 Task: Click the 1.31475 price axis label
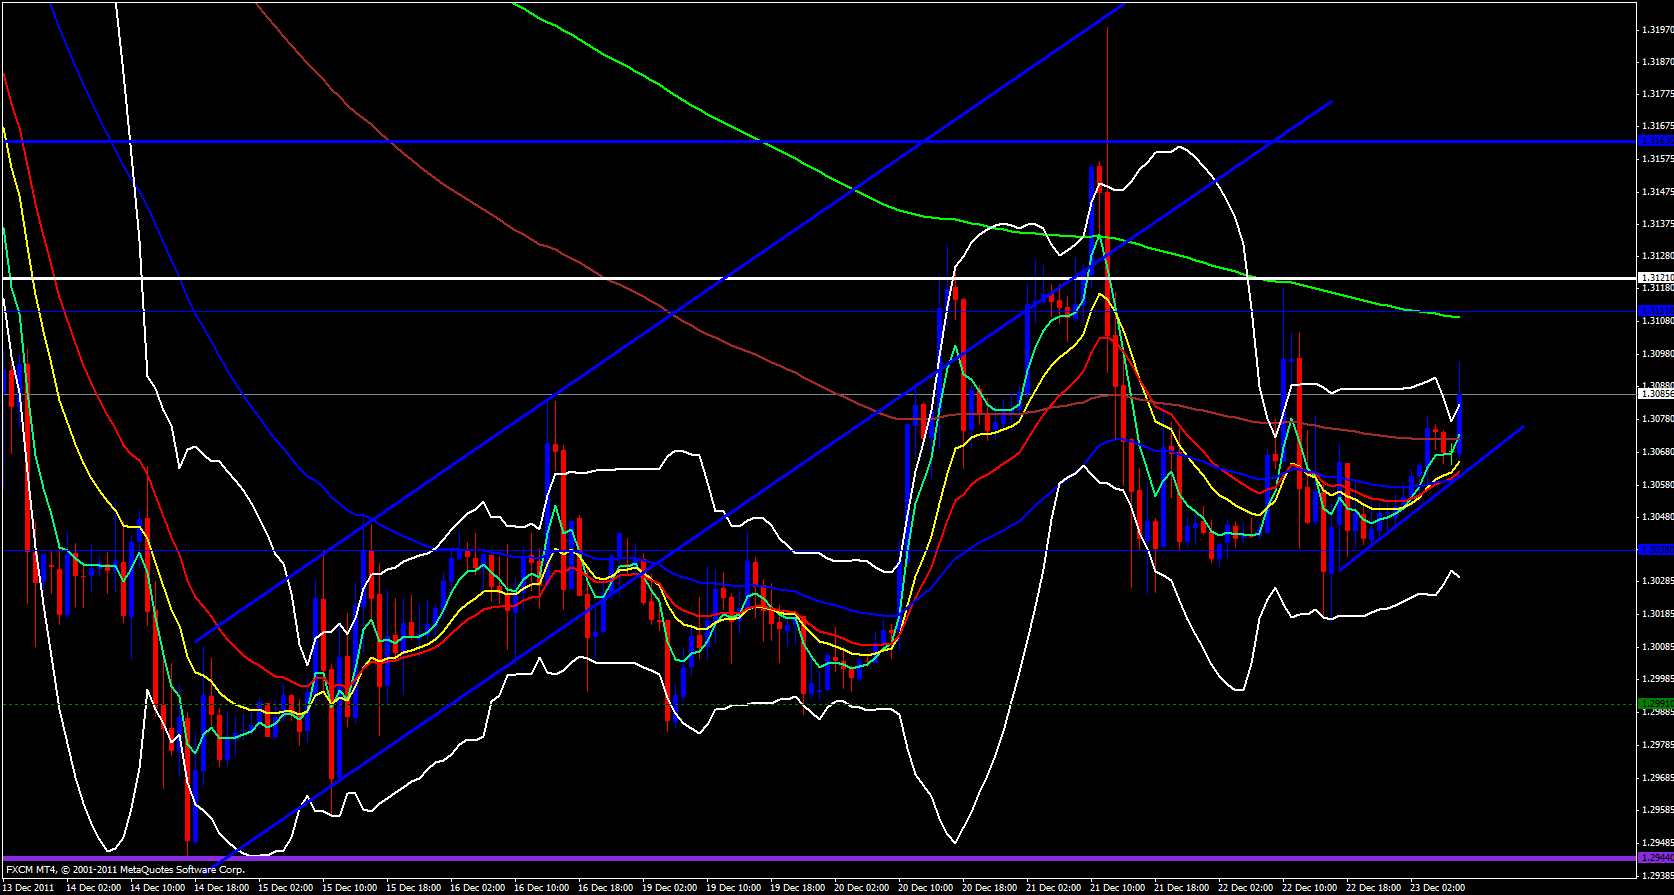coord(1658,192)
